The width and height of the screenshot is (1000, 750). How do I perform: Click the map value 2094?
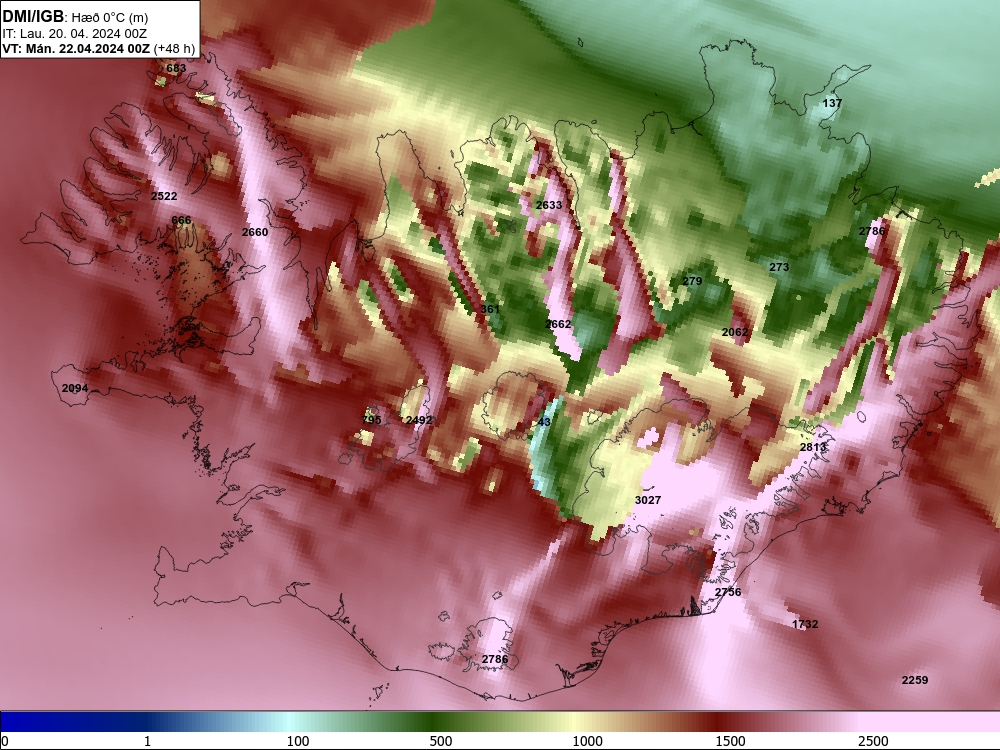click(x=75, y=388)
